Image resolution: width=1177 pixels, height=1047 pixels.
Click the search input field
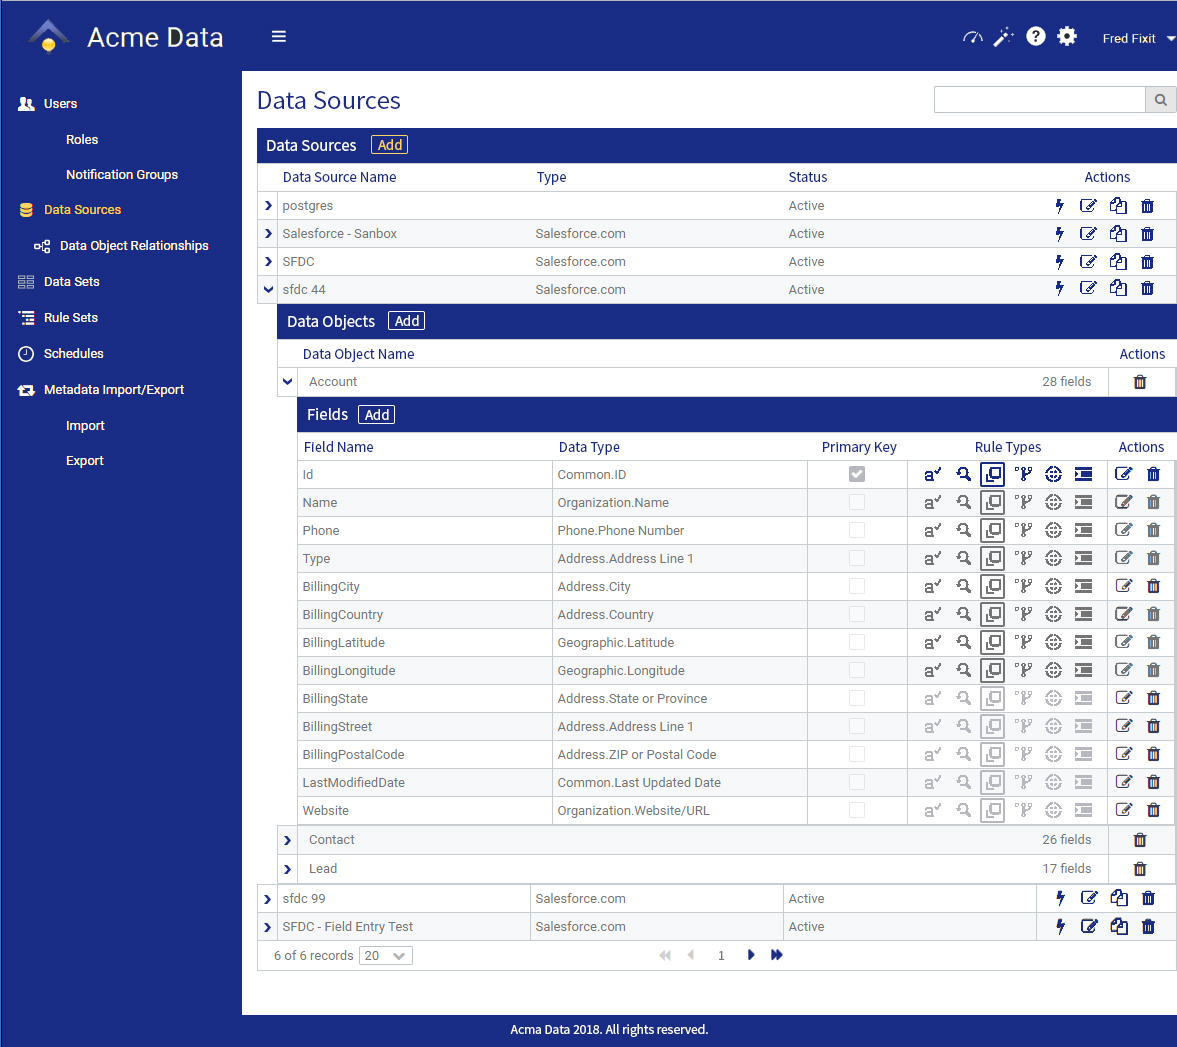click(1039, 100)
